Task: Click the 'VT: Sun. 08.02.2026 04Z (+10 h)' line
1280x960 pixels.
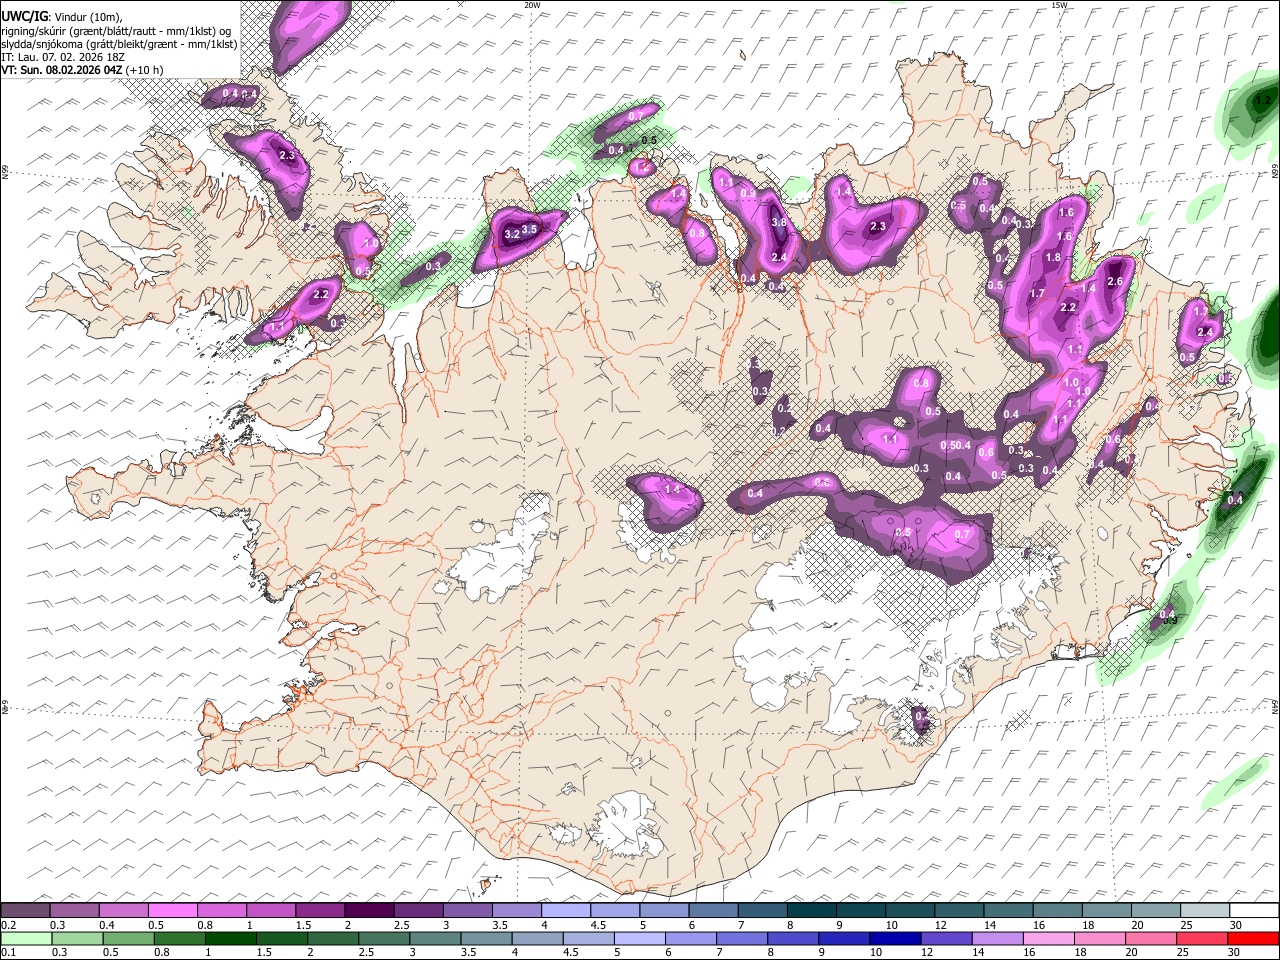Action: click(x=82, y=70)
